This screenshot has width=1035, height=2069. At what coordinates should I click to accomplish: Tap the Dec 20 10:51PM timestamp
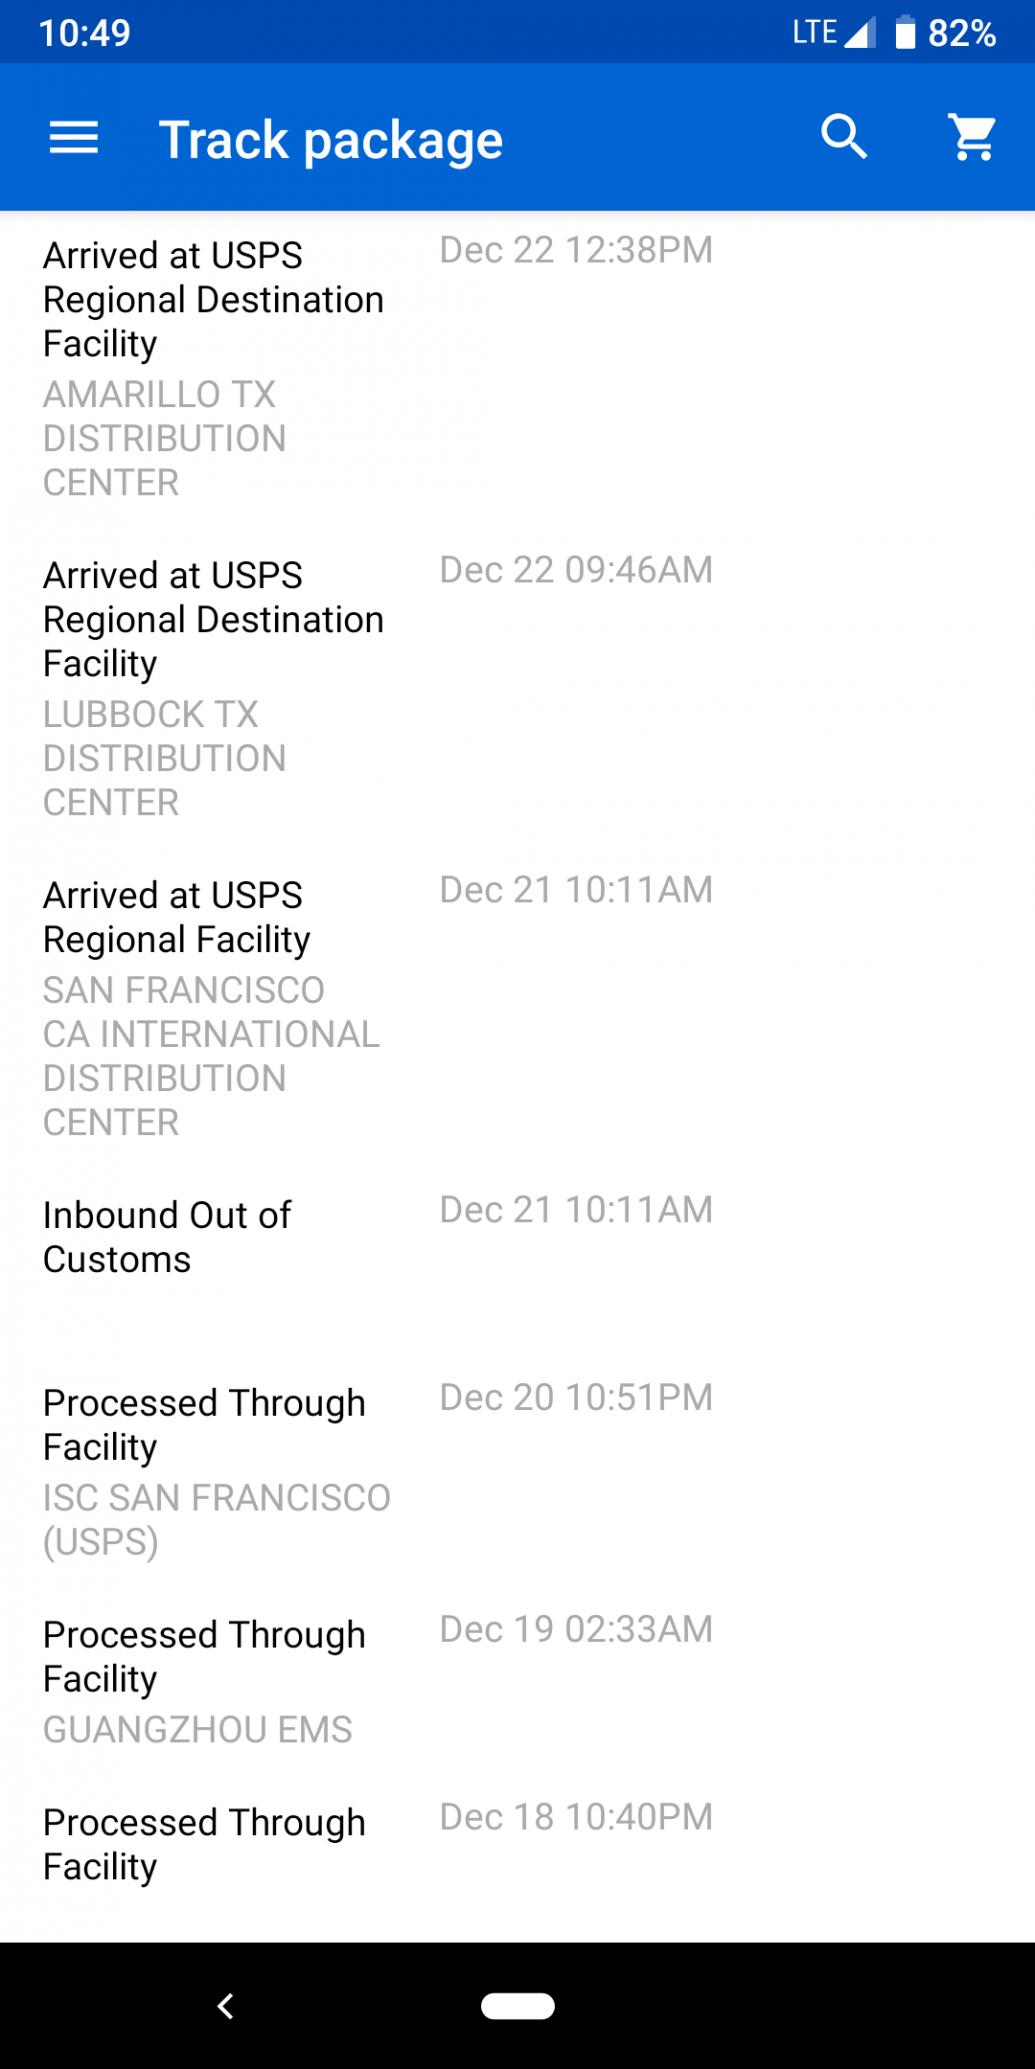click(x=576, y=1397)
